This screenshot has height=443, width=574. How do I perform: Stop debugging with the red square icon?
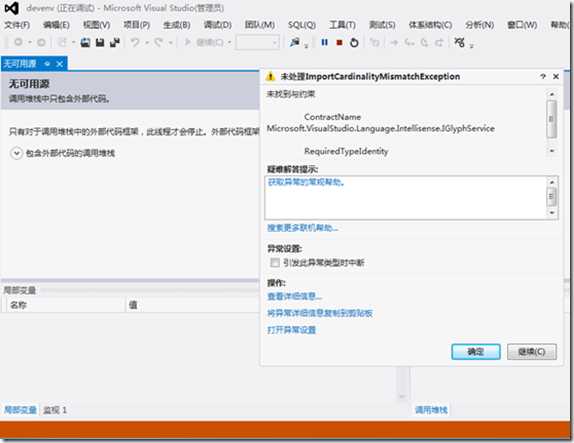[339, 42]
